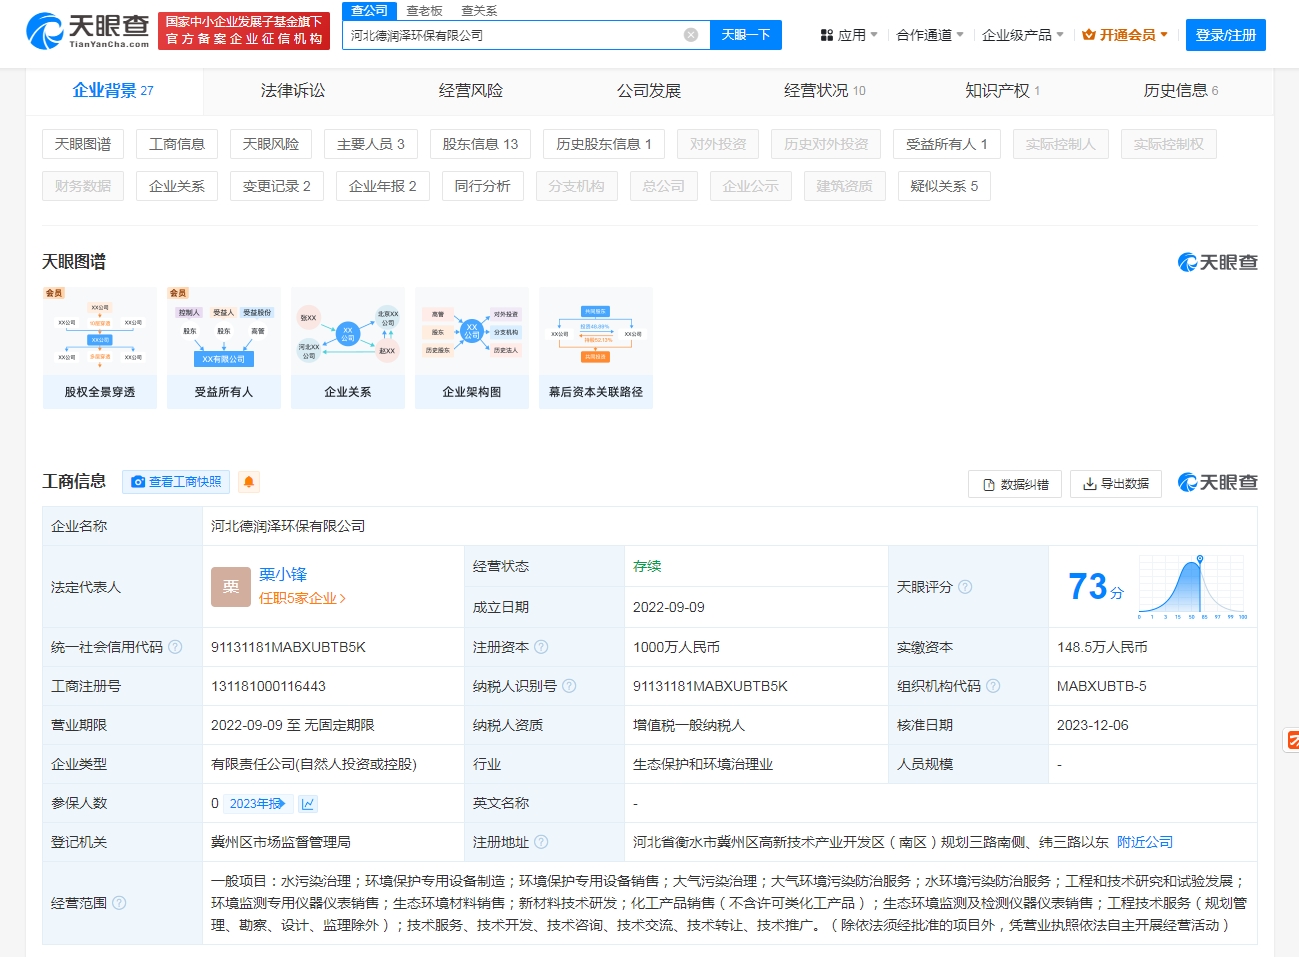The width and height of the screenshot is (1299, 957).
Task: Switch to the 知识产权 tab
Action: 1002,91
